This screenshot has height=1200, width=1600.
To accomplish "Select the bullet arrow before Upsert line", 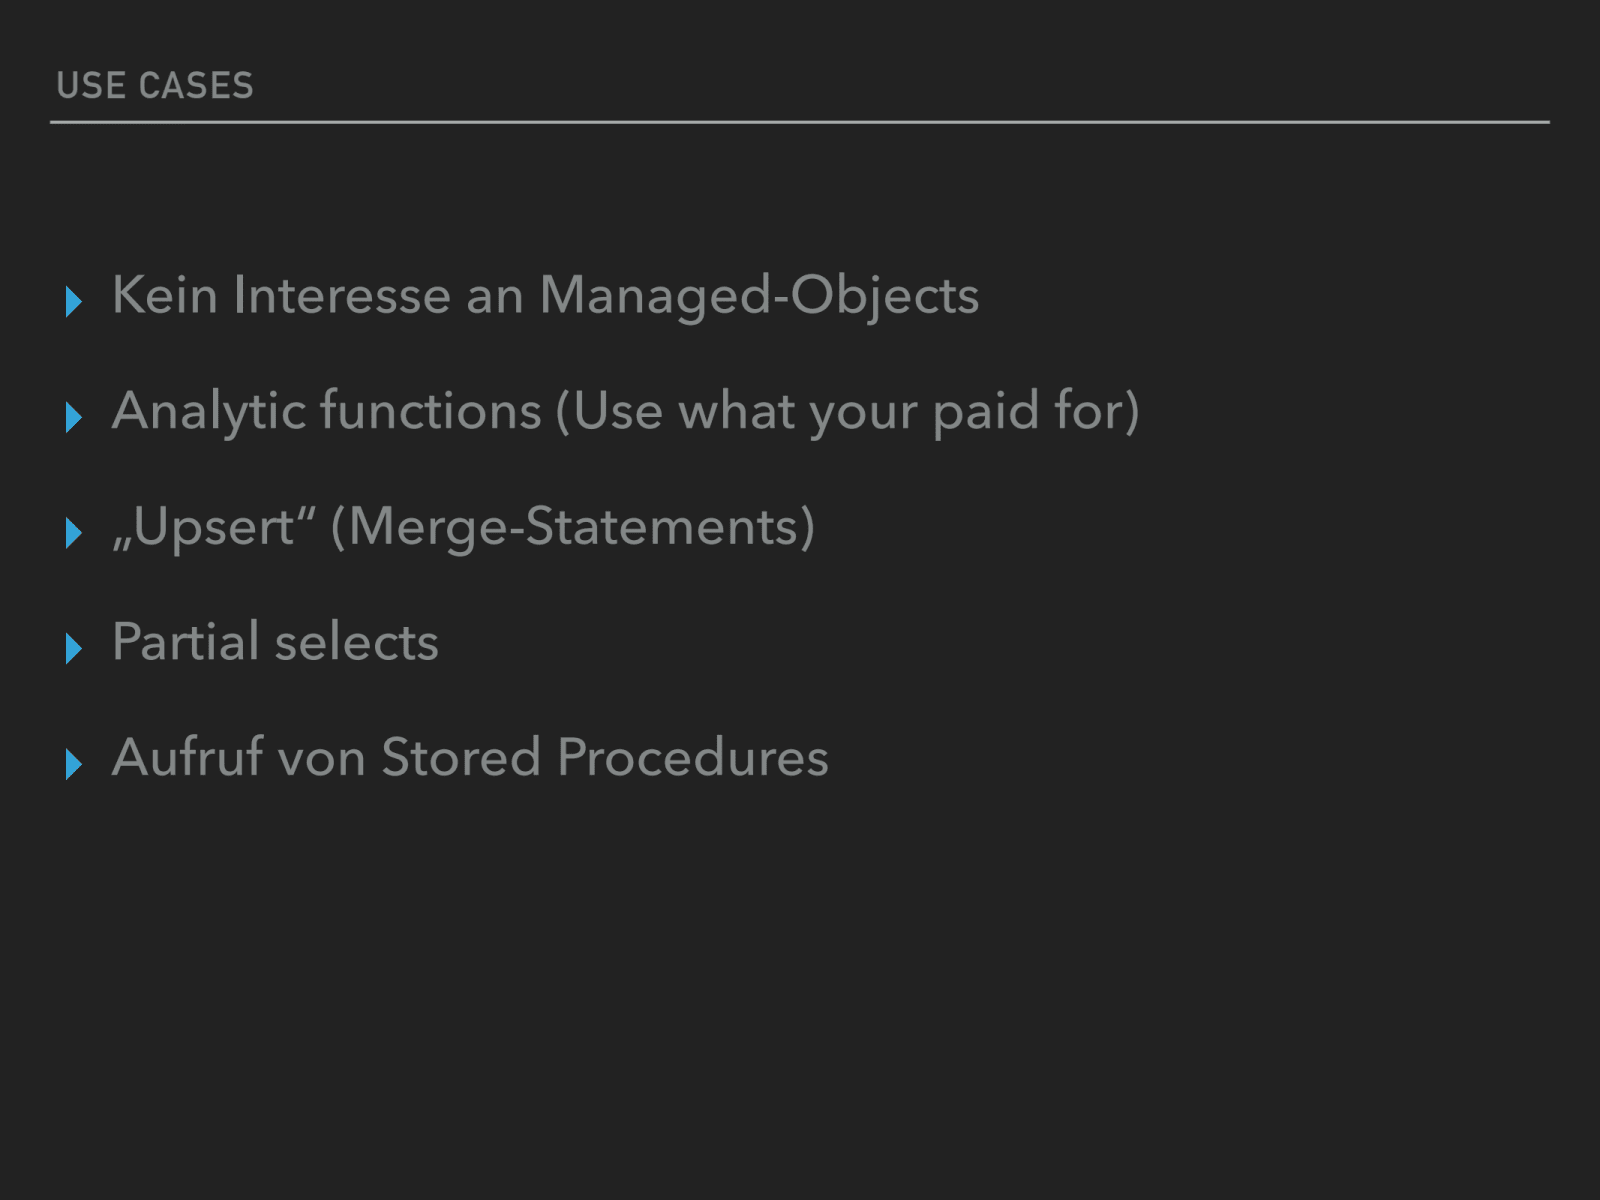I will click(x=73, y=533).
